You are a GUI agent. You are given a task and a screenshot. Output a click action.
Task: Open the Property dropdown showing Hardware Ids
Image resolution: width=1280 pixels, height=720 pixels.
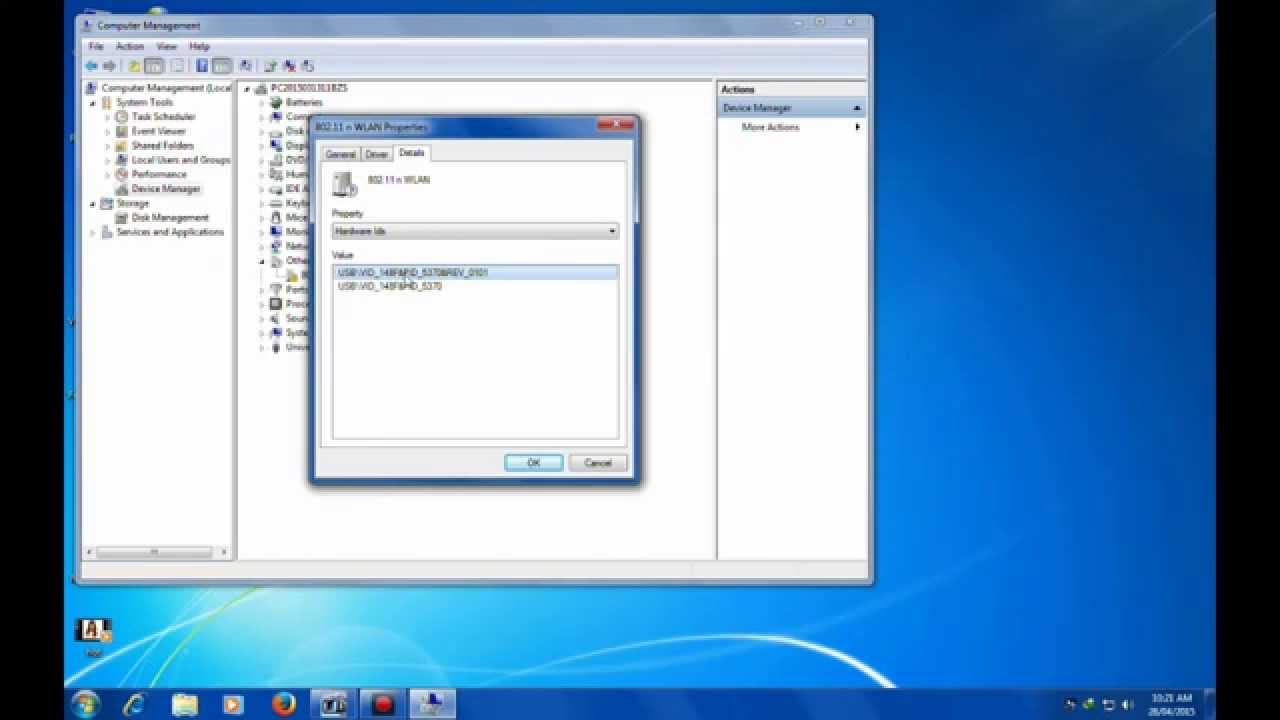475,231
